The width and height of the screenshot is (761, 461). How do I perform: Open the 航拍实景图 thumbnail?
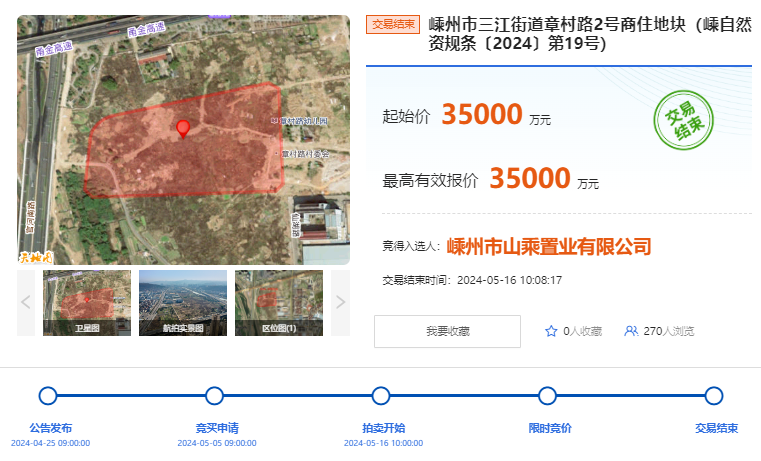click(x=183, y=302)
